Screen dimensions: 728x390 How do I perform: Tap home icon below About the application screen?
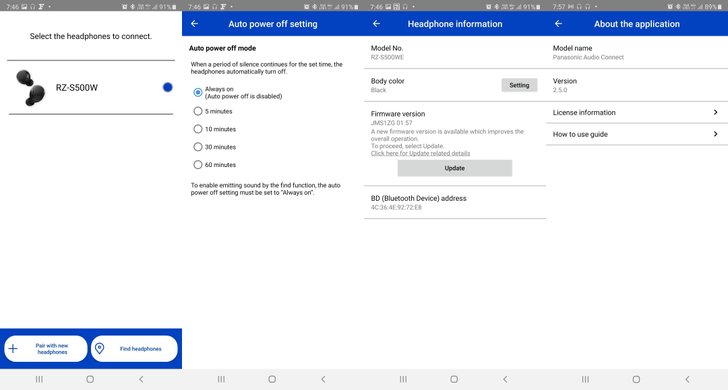(x=636, y=379)
